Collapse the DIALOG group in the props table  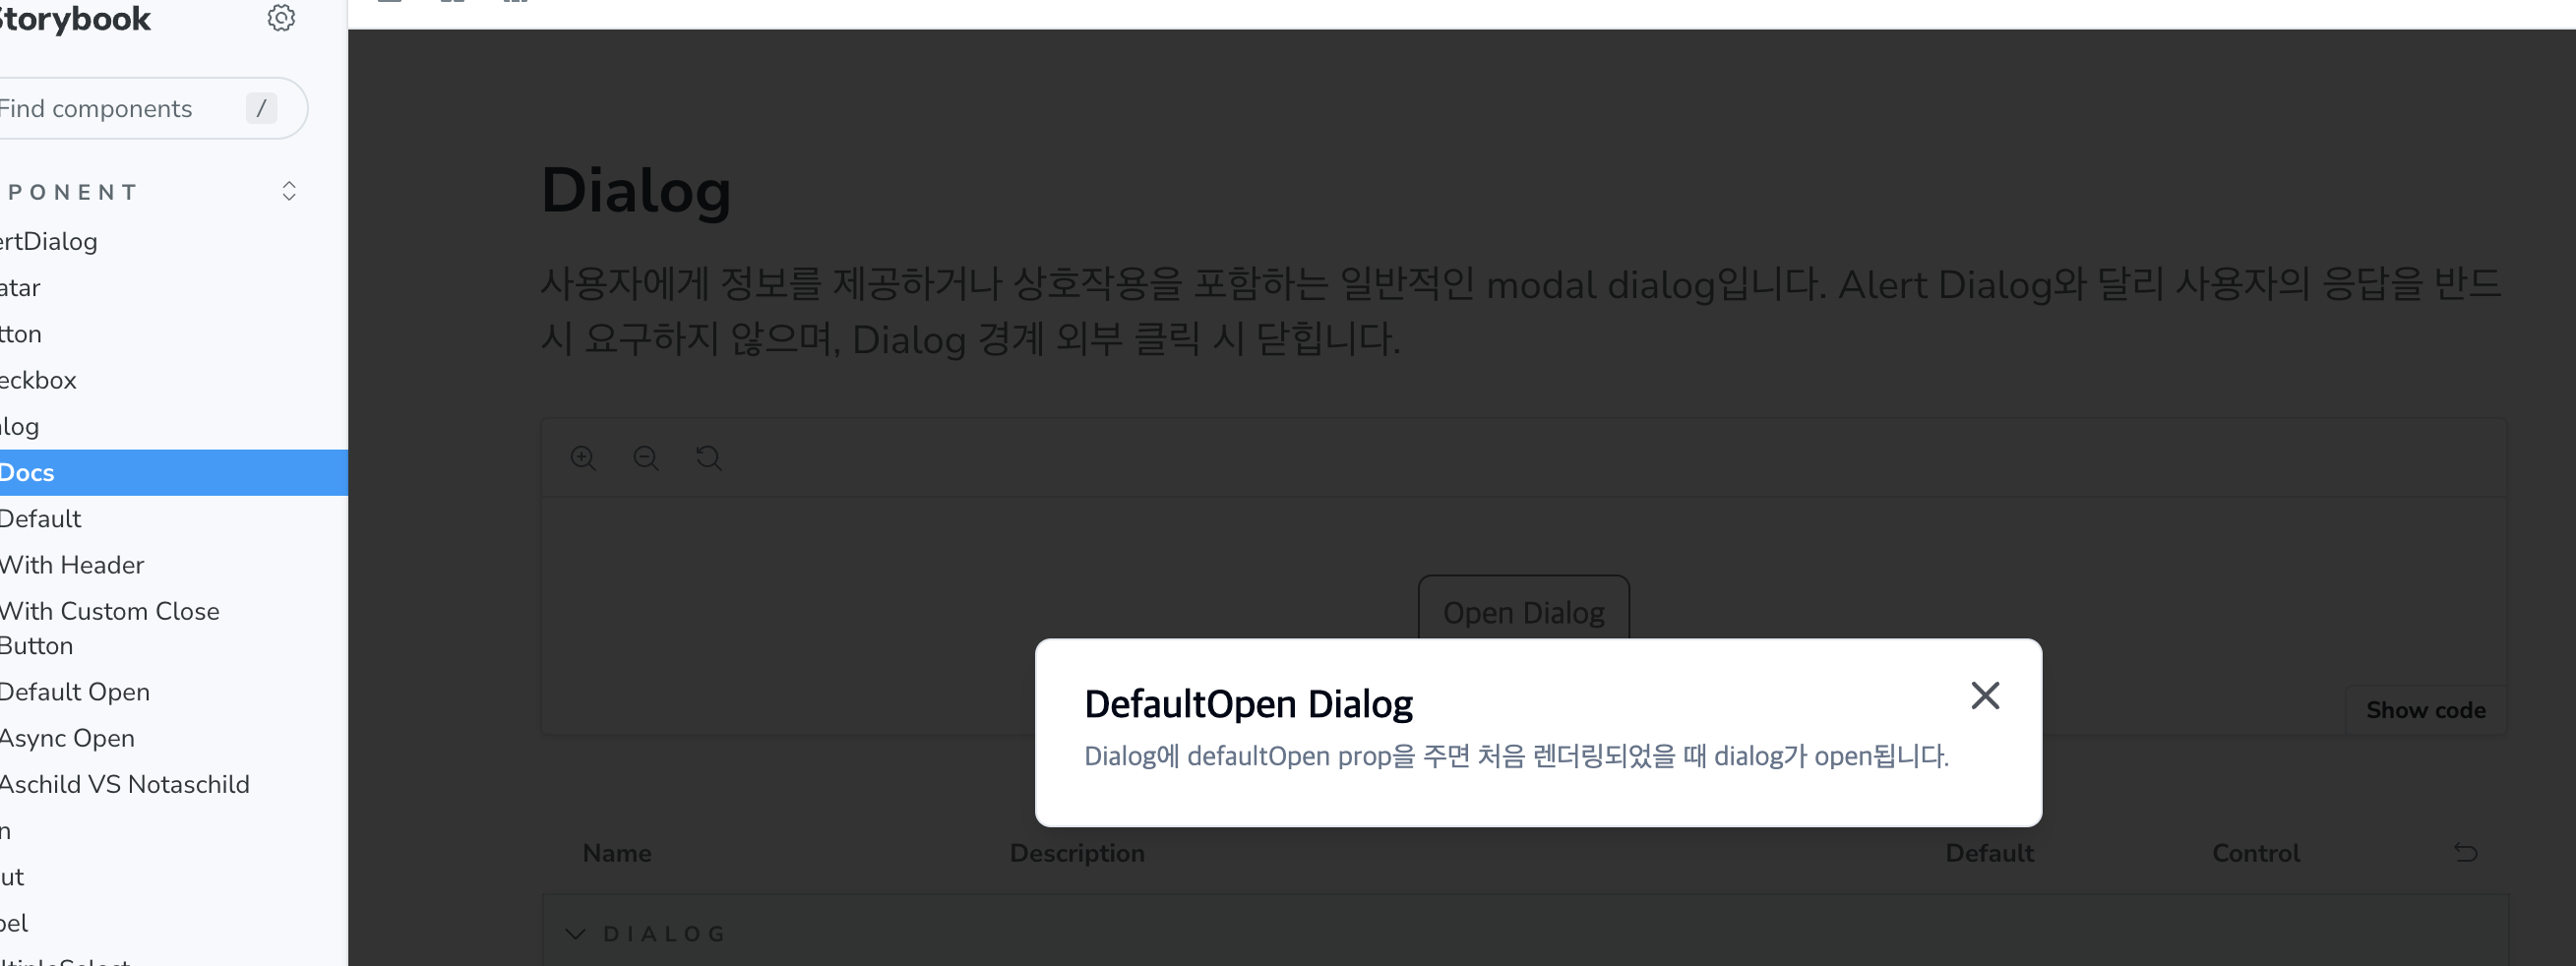574,933
